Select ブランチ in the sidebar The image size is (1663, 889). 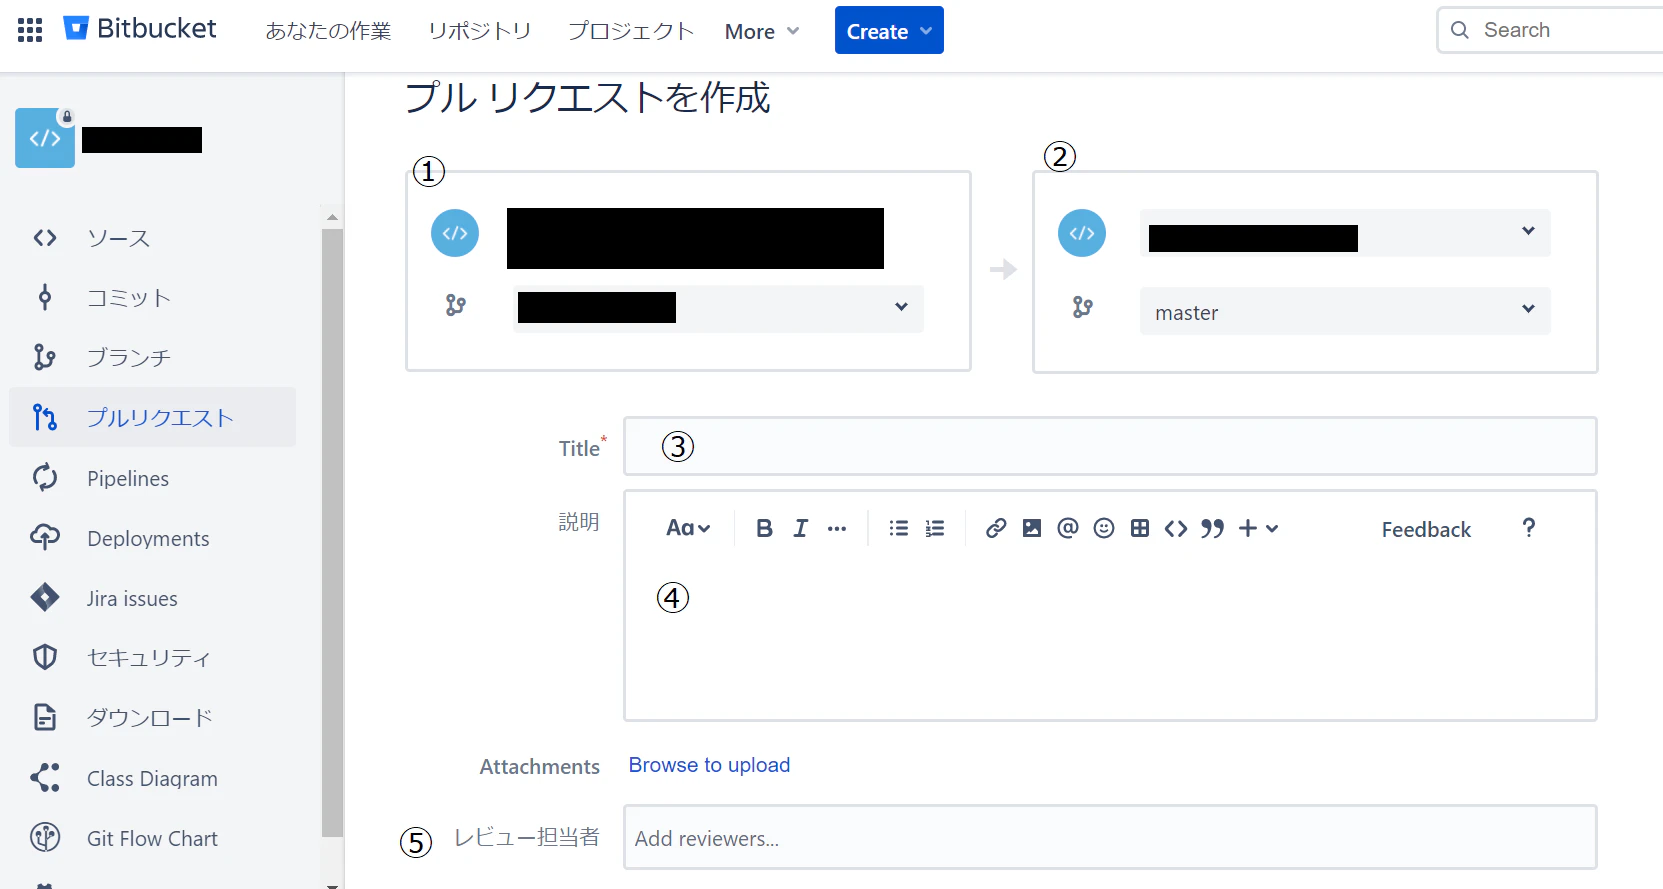(x=152, y=357)
